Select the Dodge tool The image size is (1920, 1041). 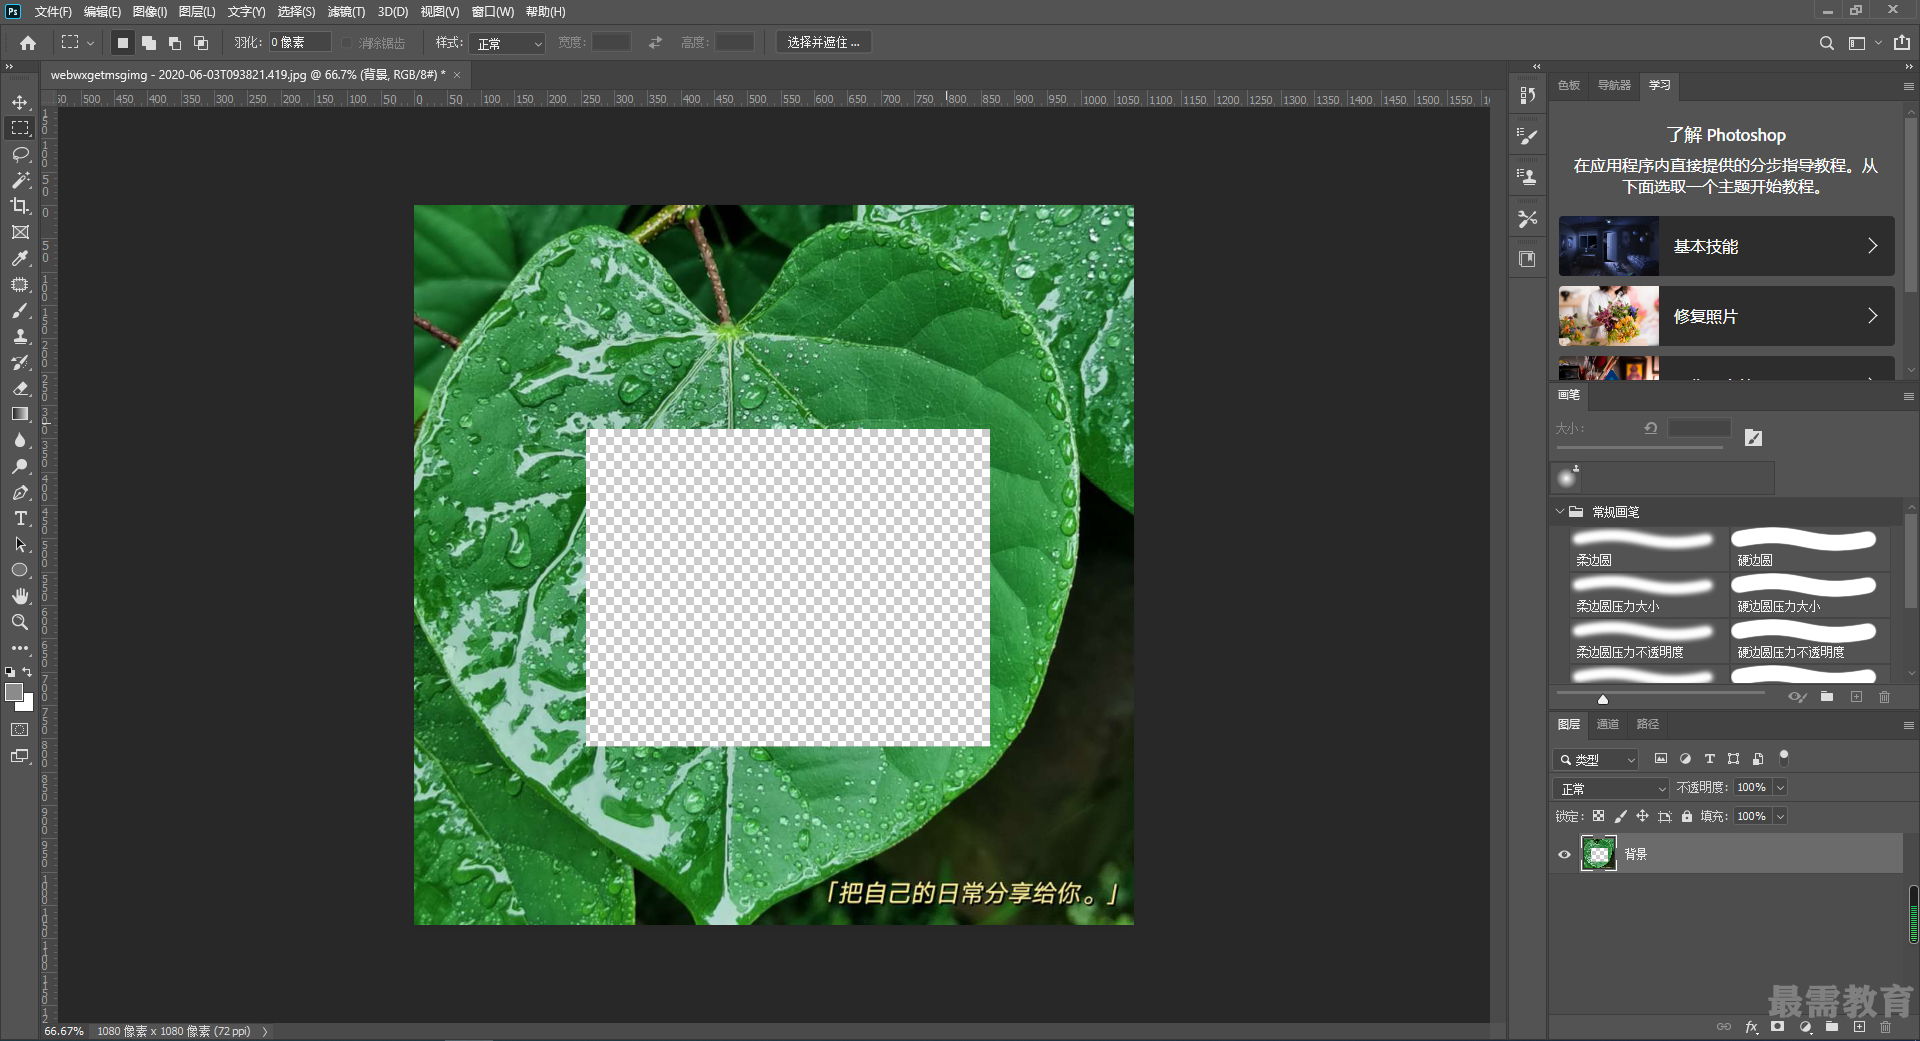[20, 466]
